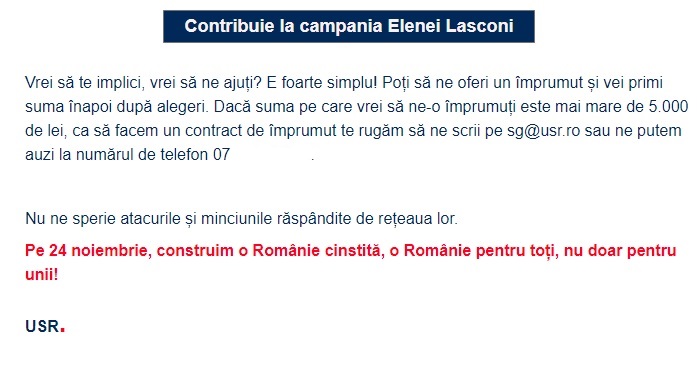This screenshot has width=697, height=381.
Task: Click the phrase suma înapoi după alegeri
Action: pyautogui.click(x=117, y=107)
